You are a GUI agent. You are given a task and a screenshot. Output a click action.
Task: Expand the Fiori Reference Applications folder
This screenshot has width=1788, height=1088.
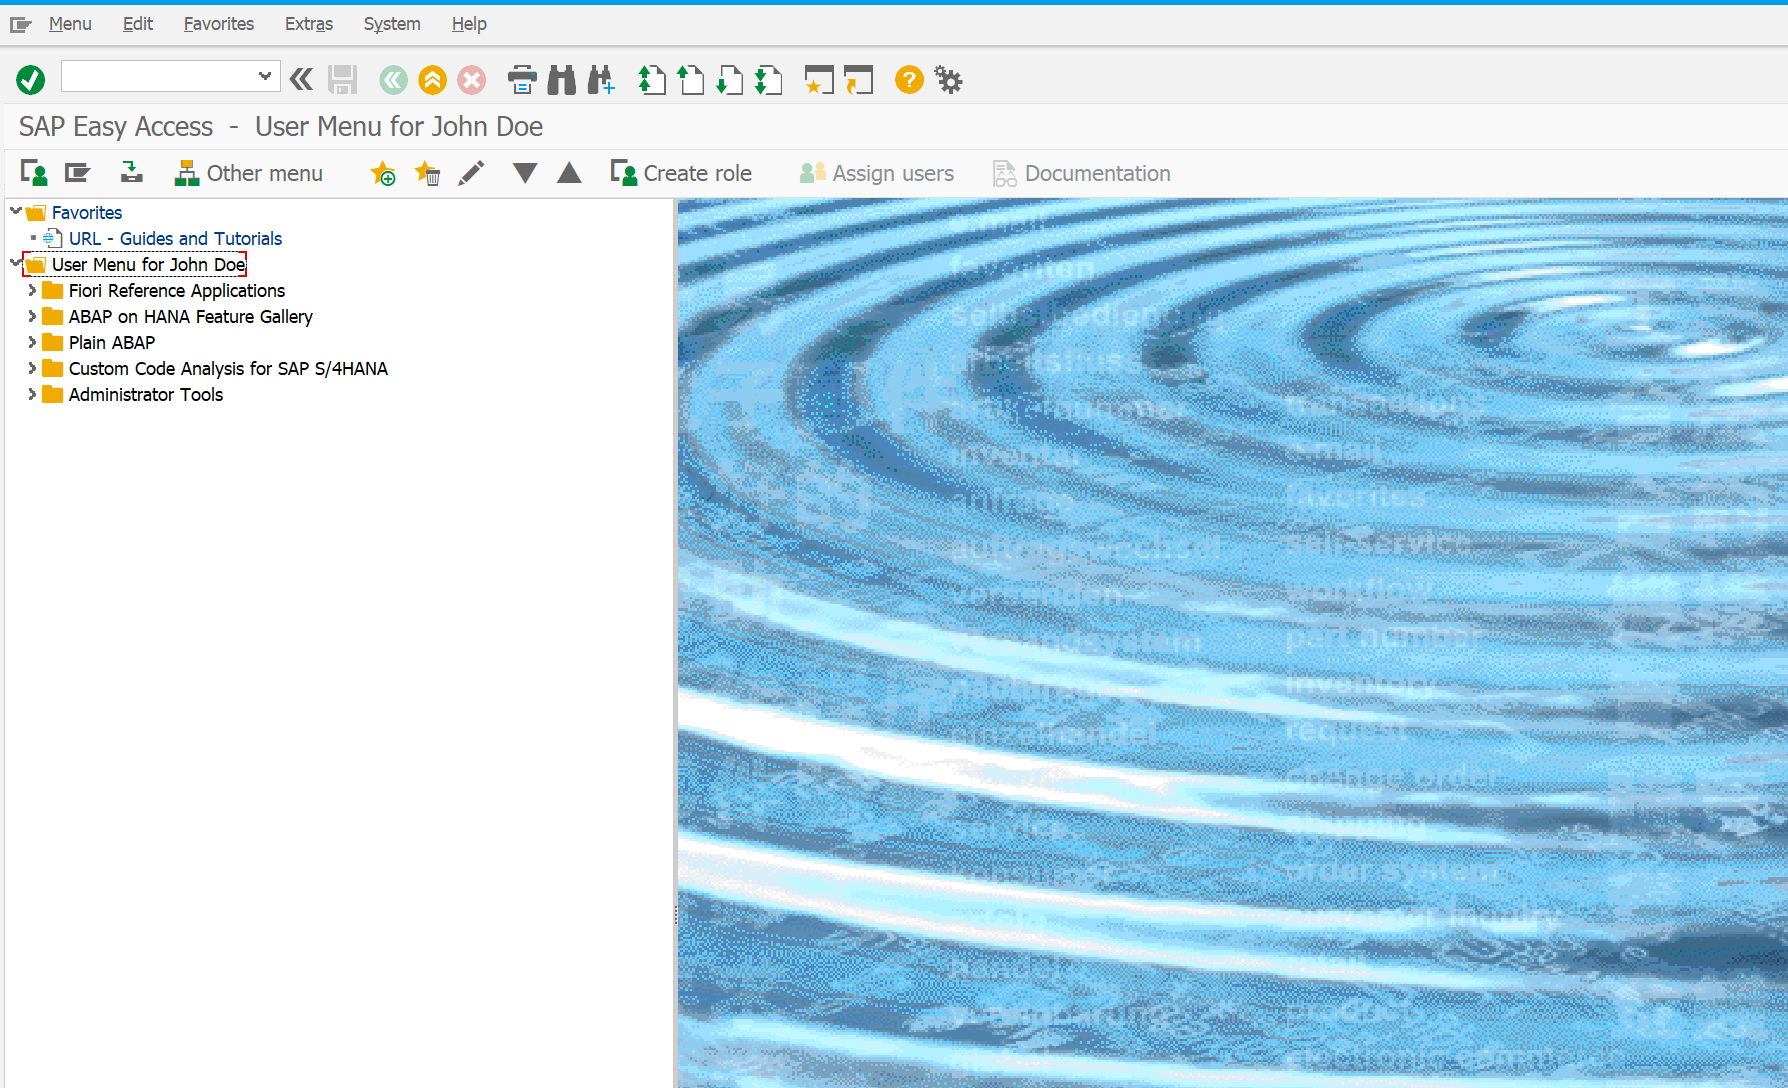point(32,290)
